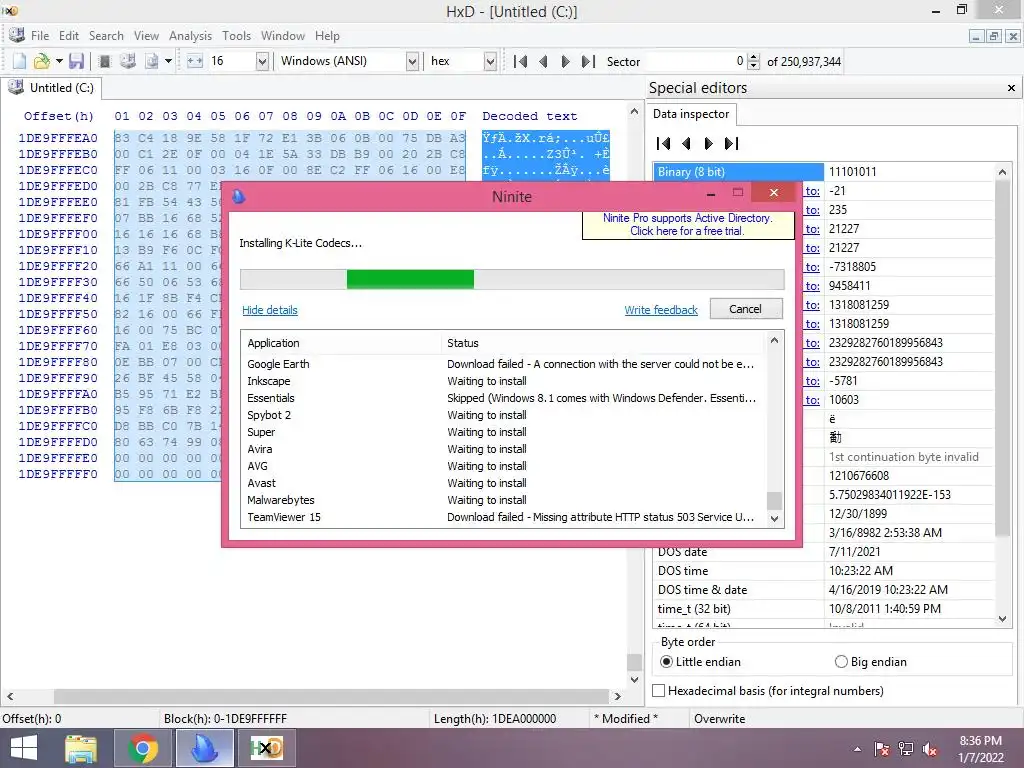Click the Data inspector scroll down arrow
Image resolution: width=1024 pixels, height=768 pixels.
click(x=1002, y=618)
